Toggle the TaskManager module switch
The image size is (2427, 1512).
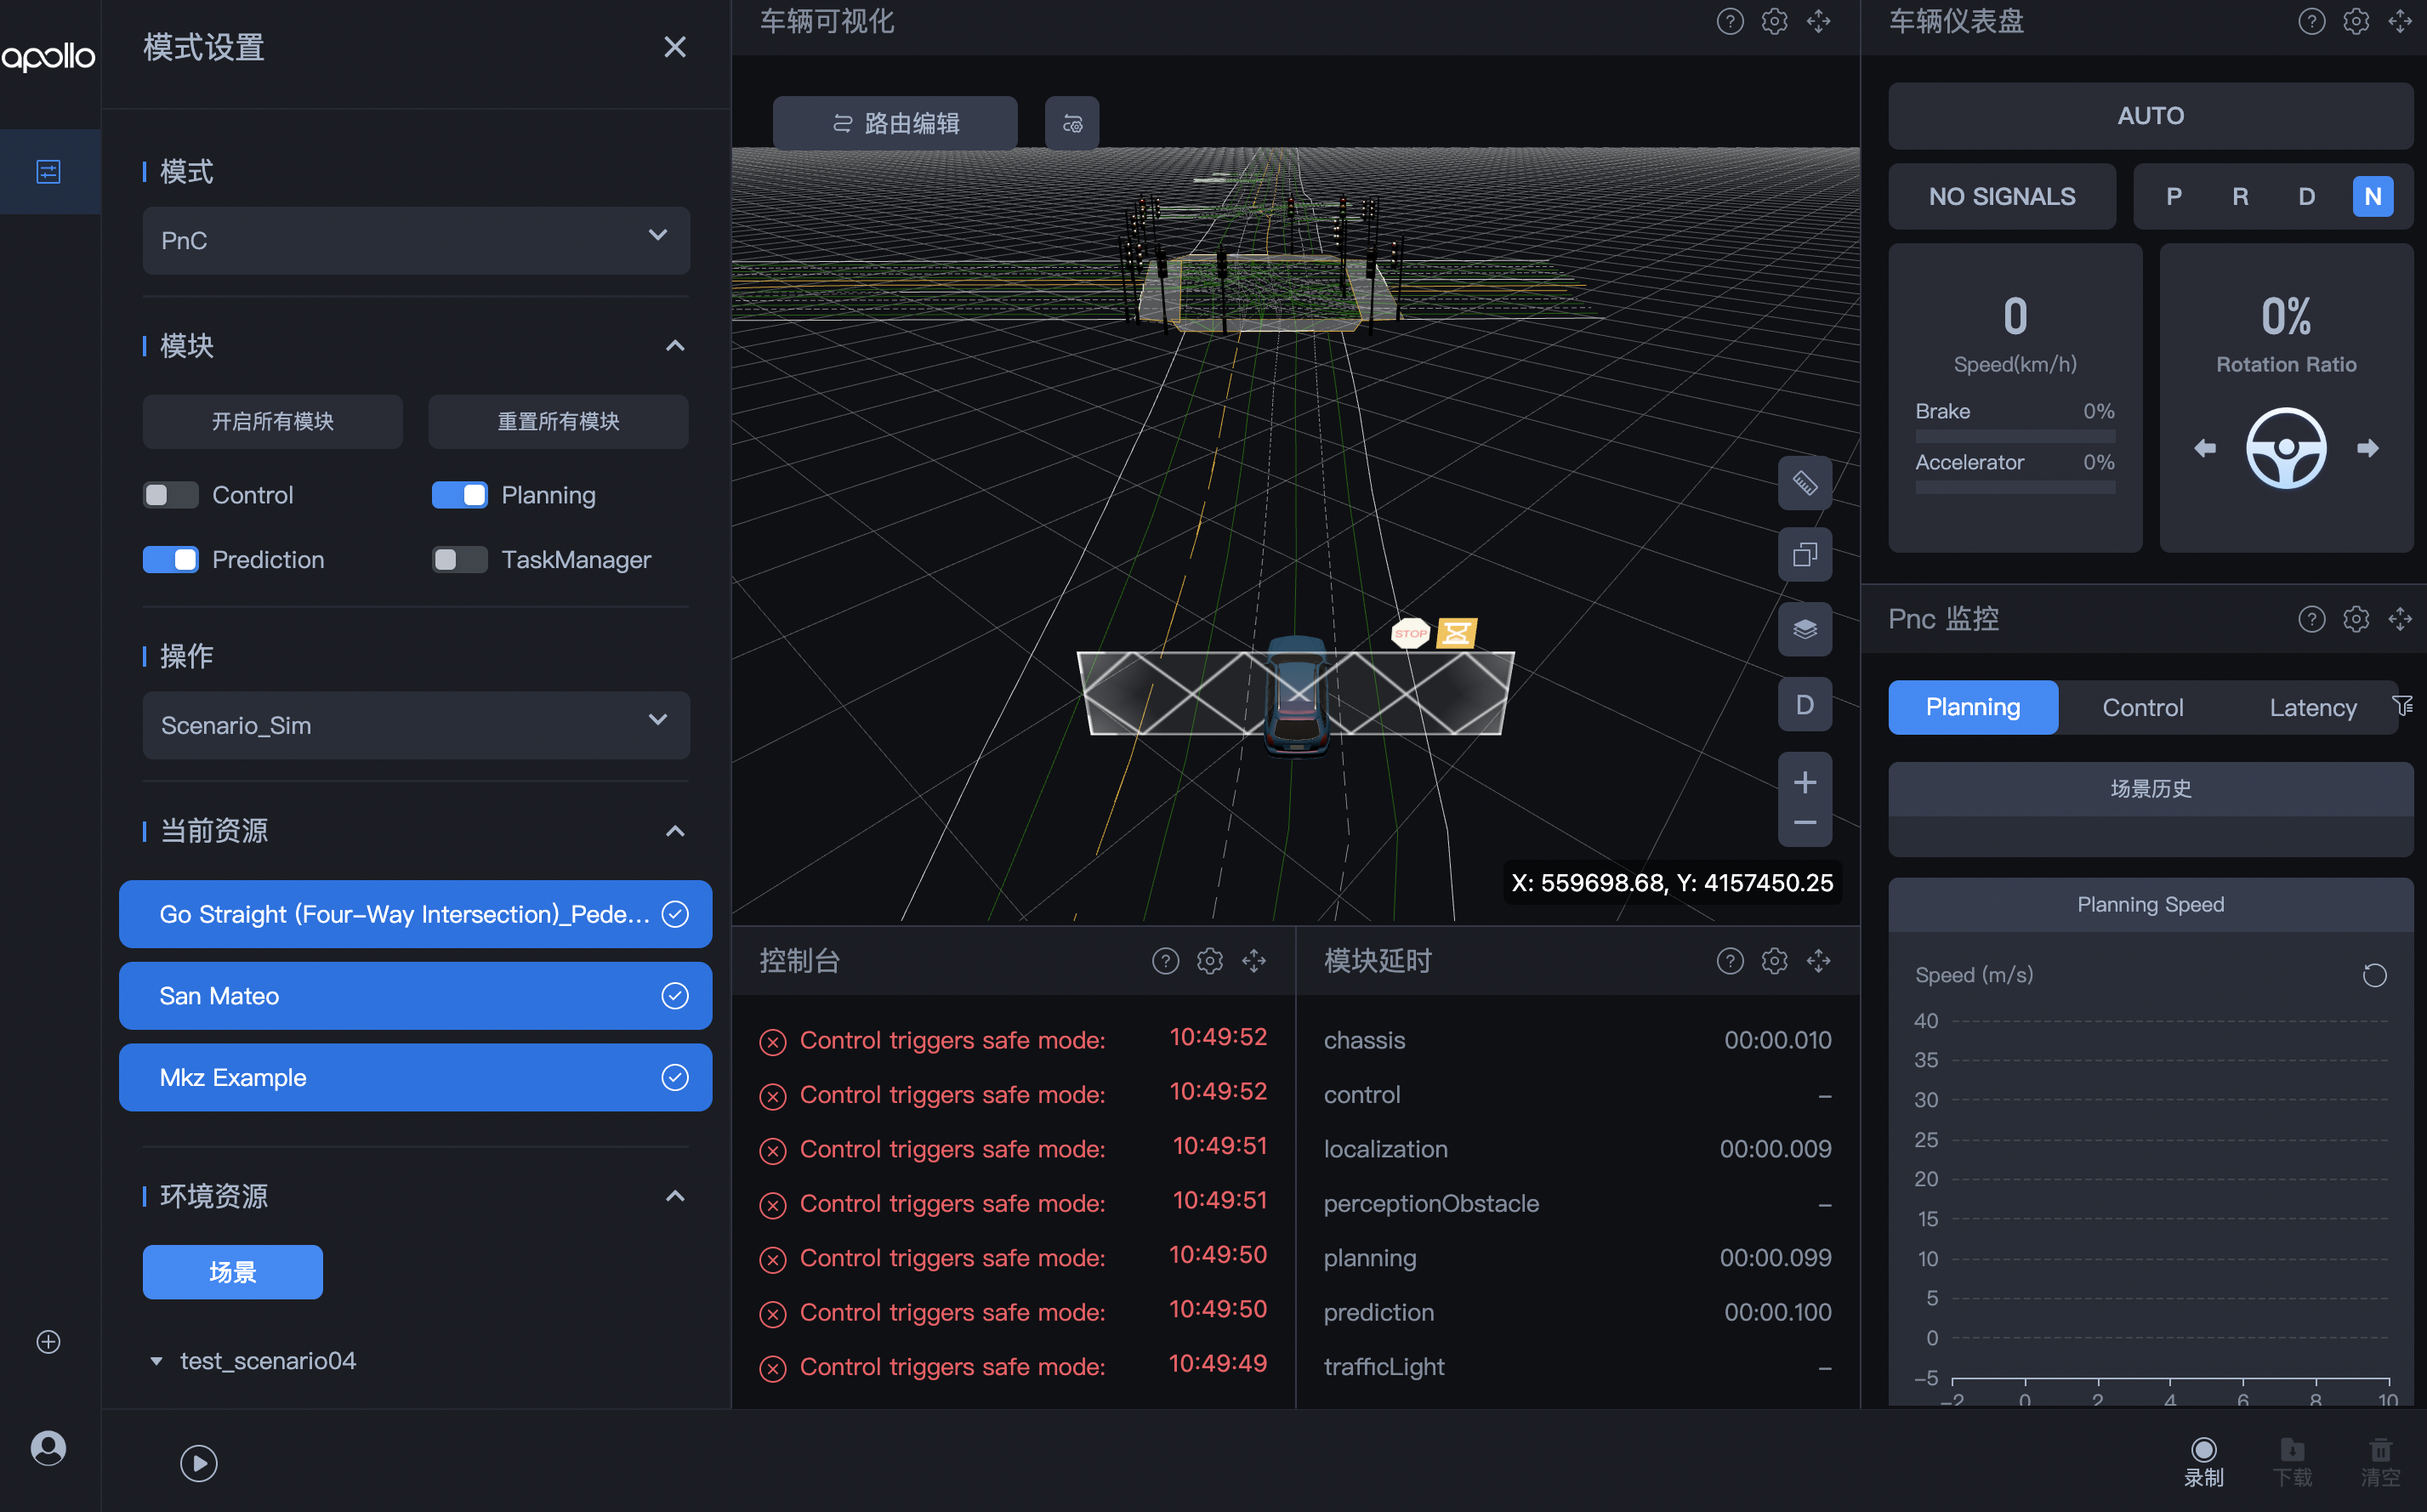460,560
